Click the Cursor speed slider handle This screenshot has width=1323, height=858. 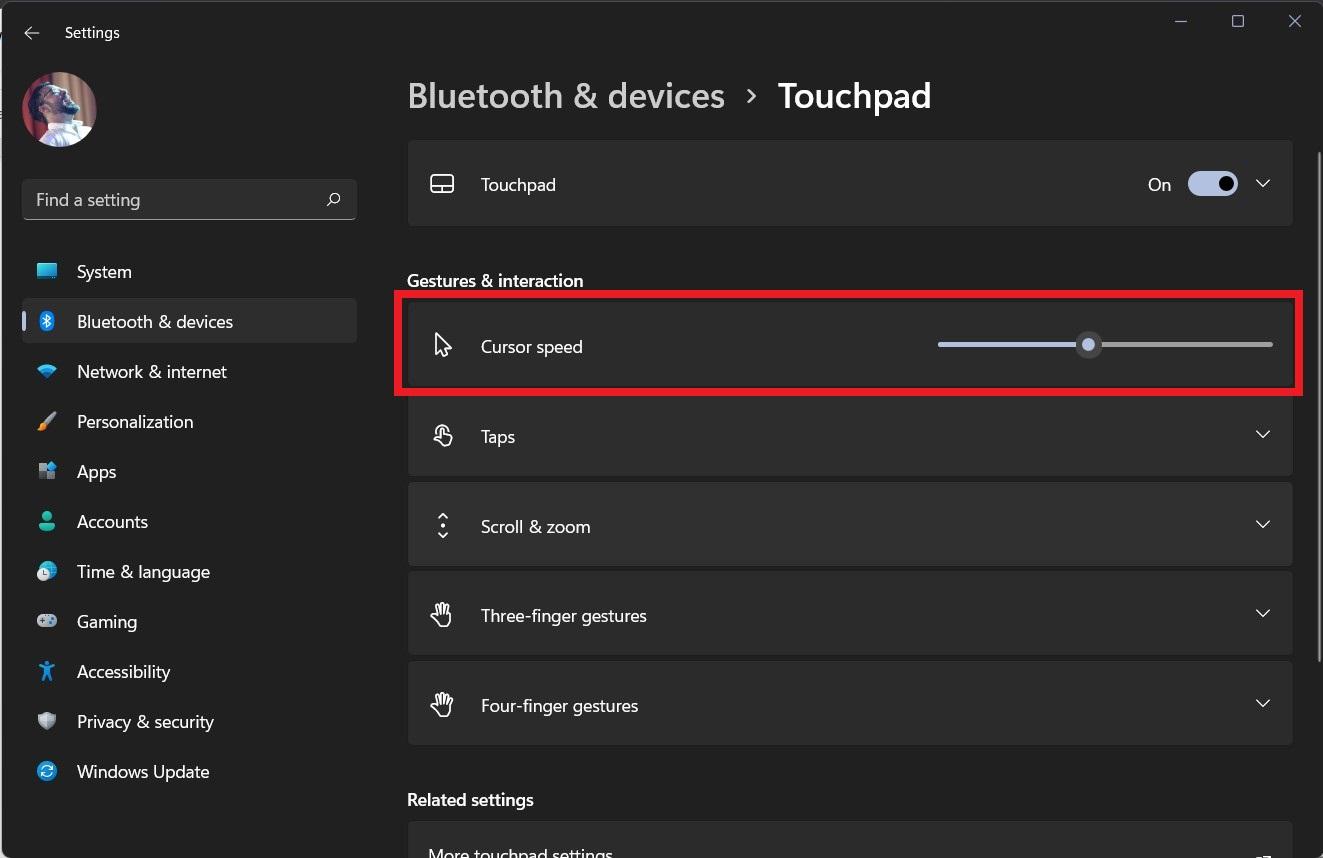coord(1088,345)
